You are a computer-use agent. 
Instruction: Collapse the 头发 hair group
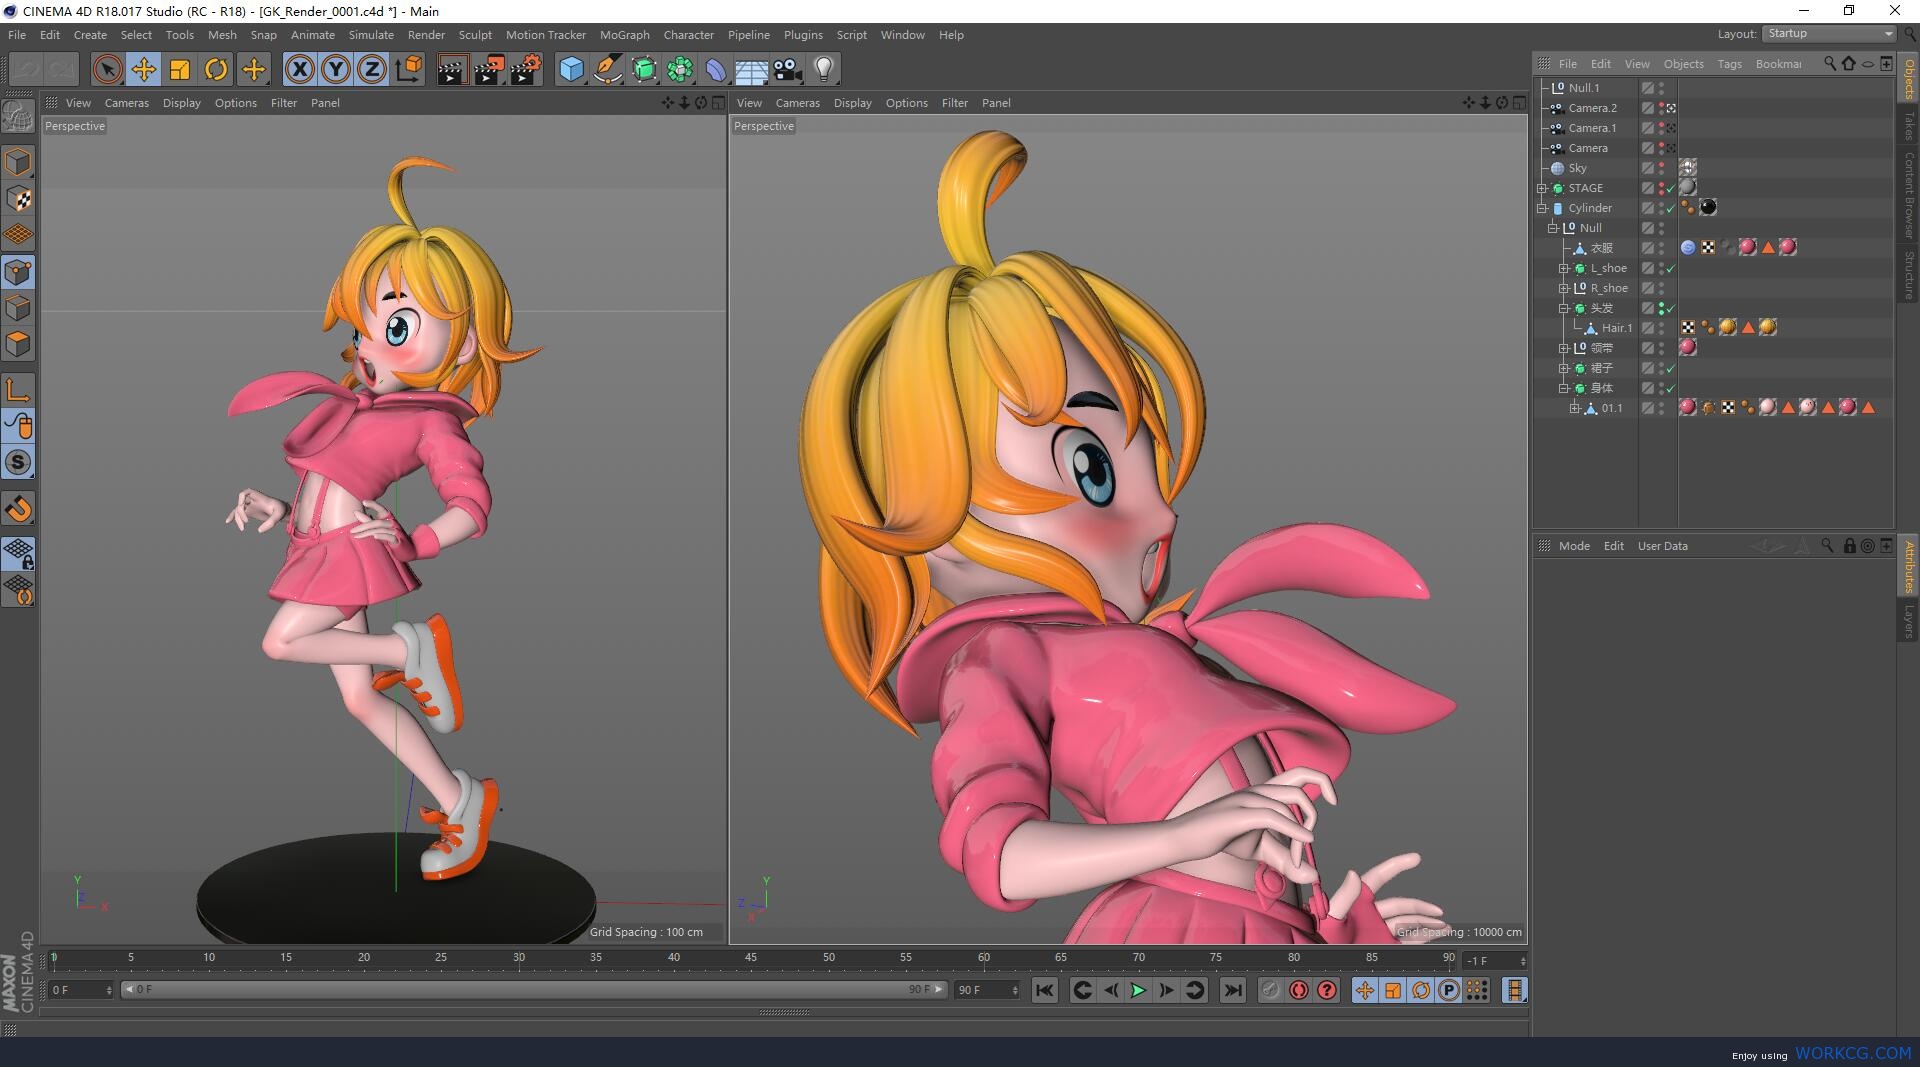pos(1564,308)
